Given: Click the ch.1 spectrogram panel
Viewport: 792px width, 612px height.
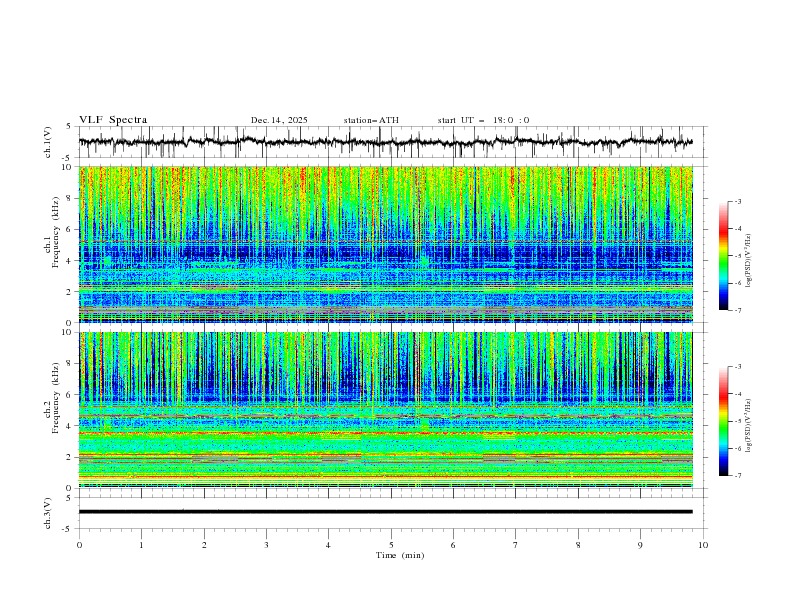Looking at the screenshot, I should point(386,244).
